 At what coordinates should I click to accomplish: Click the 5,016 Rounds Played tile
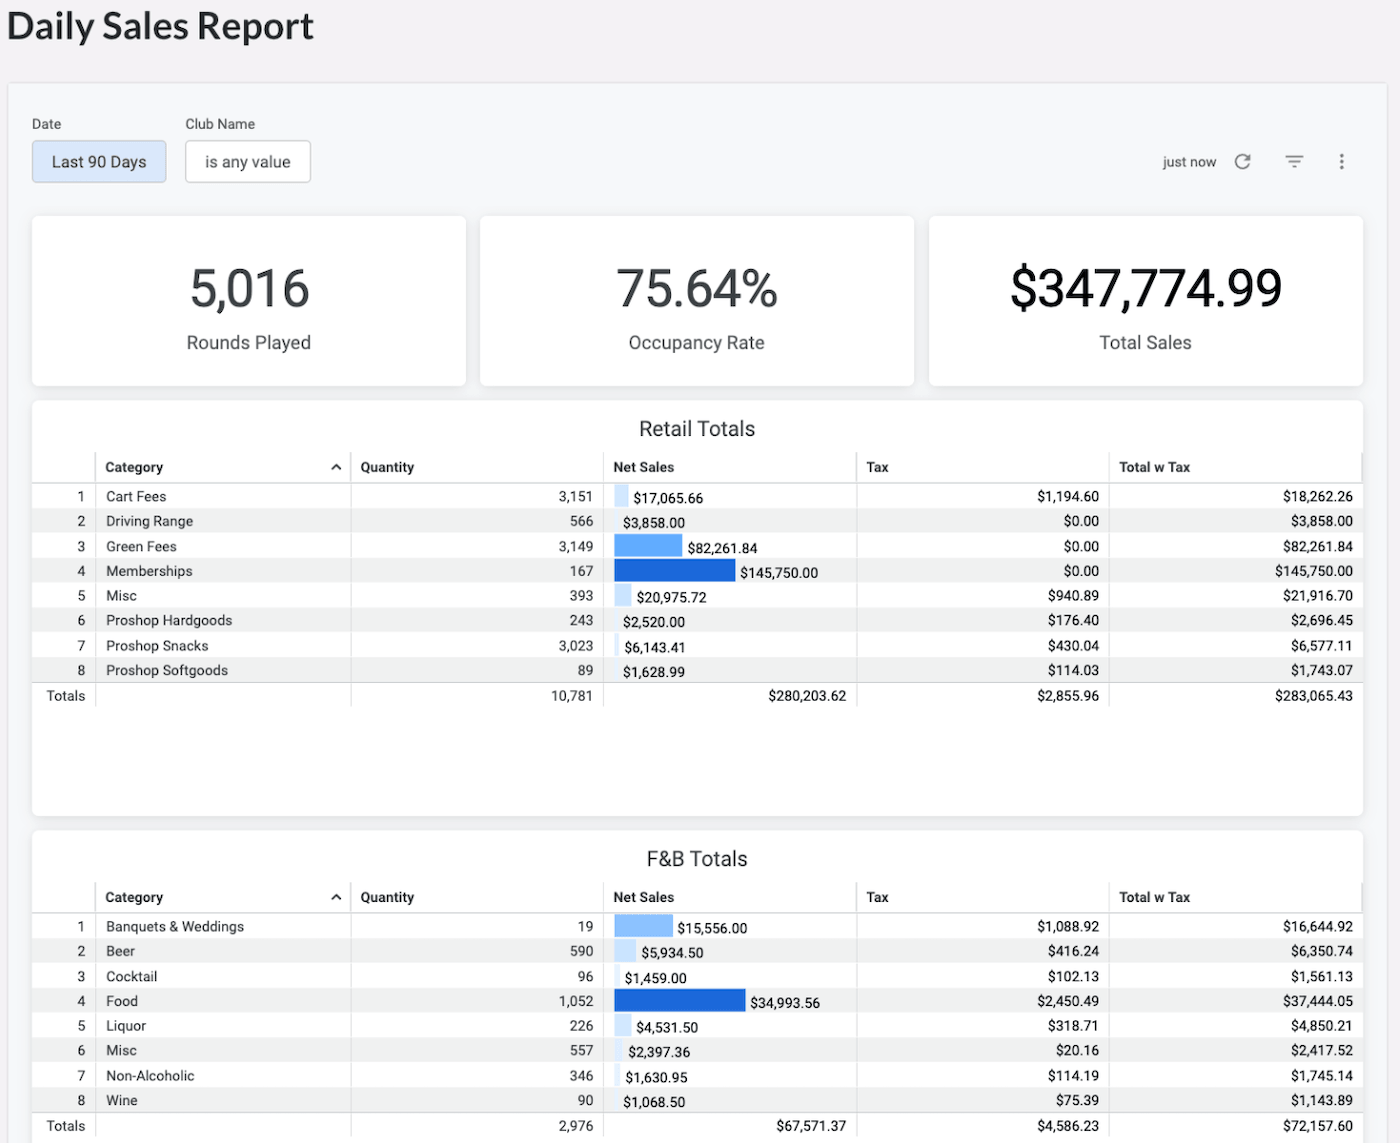point(249,301)
